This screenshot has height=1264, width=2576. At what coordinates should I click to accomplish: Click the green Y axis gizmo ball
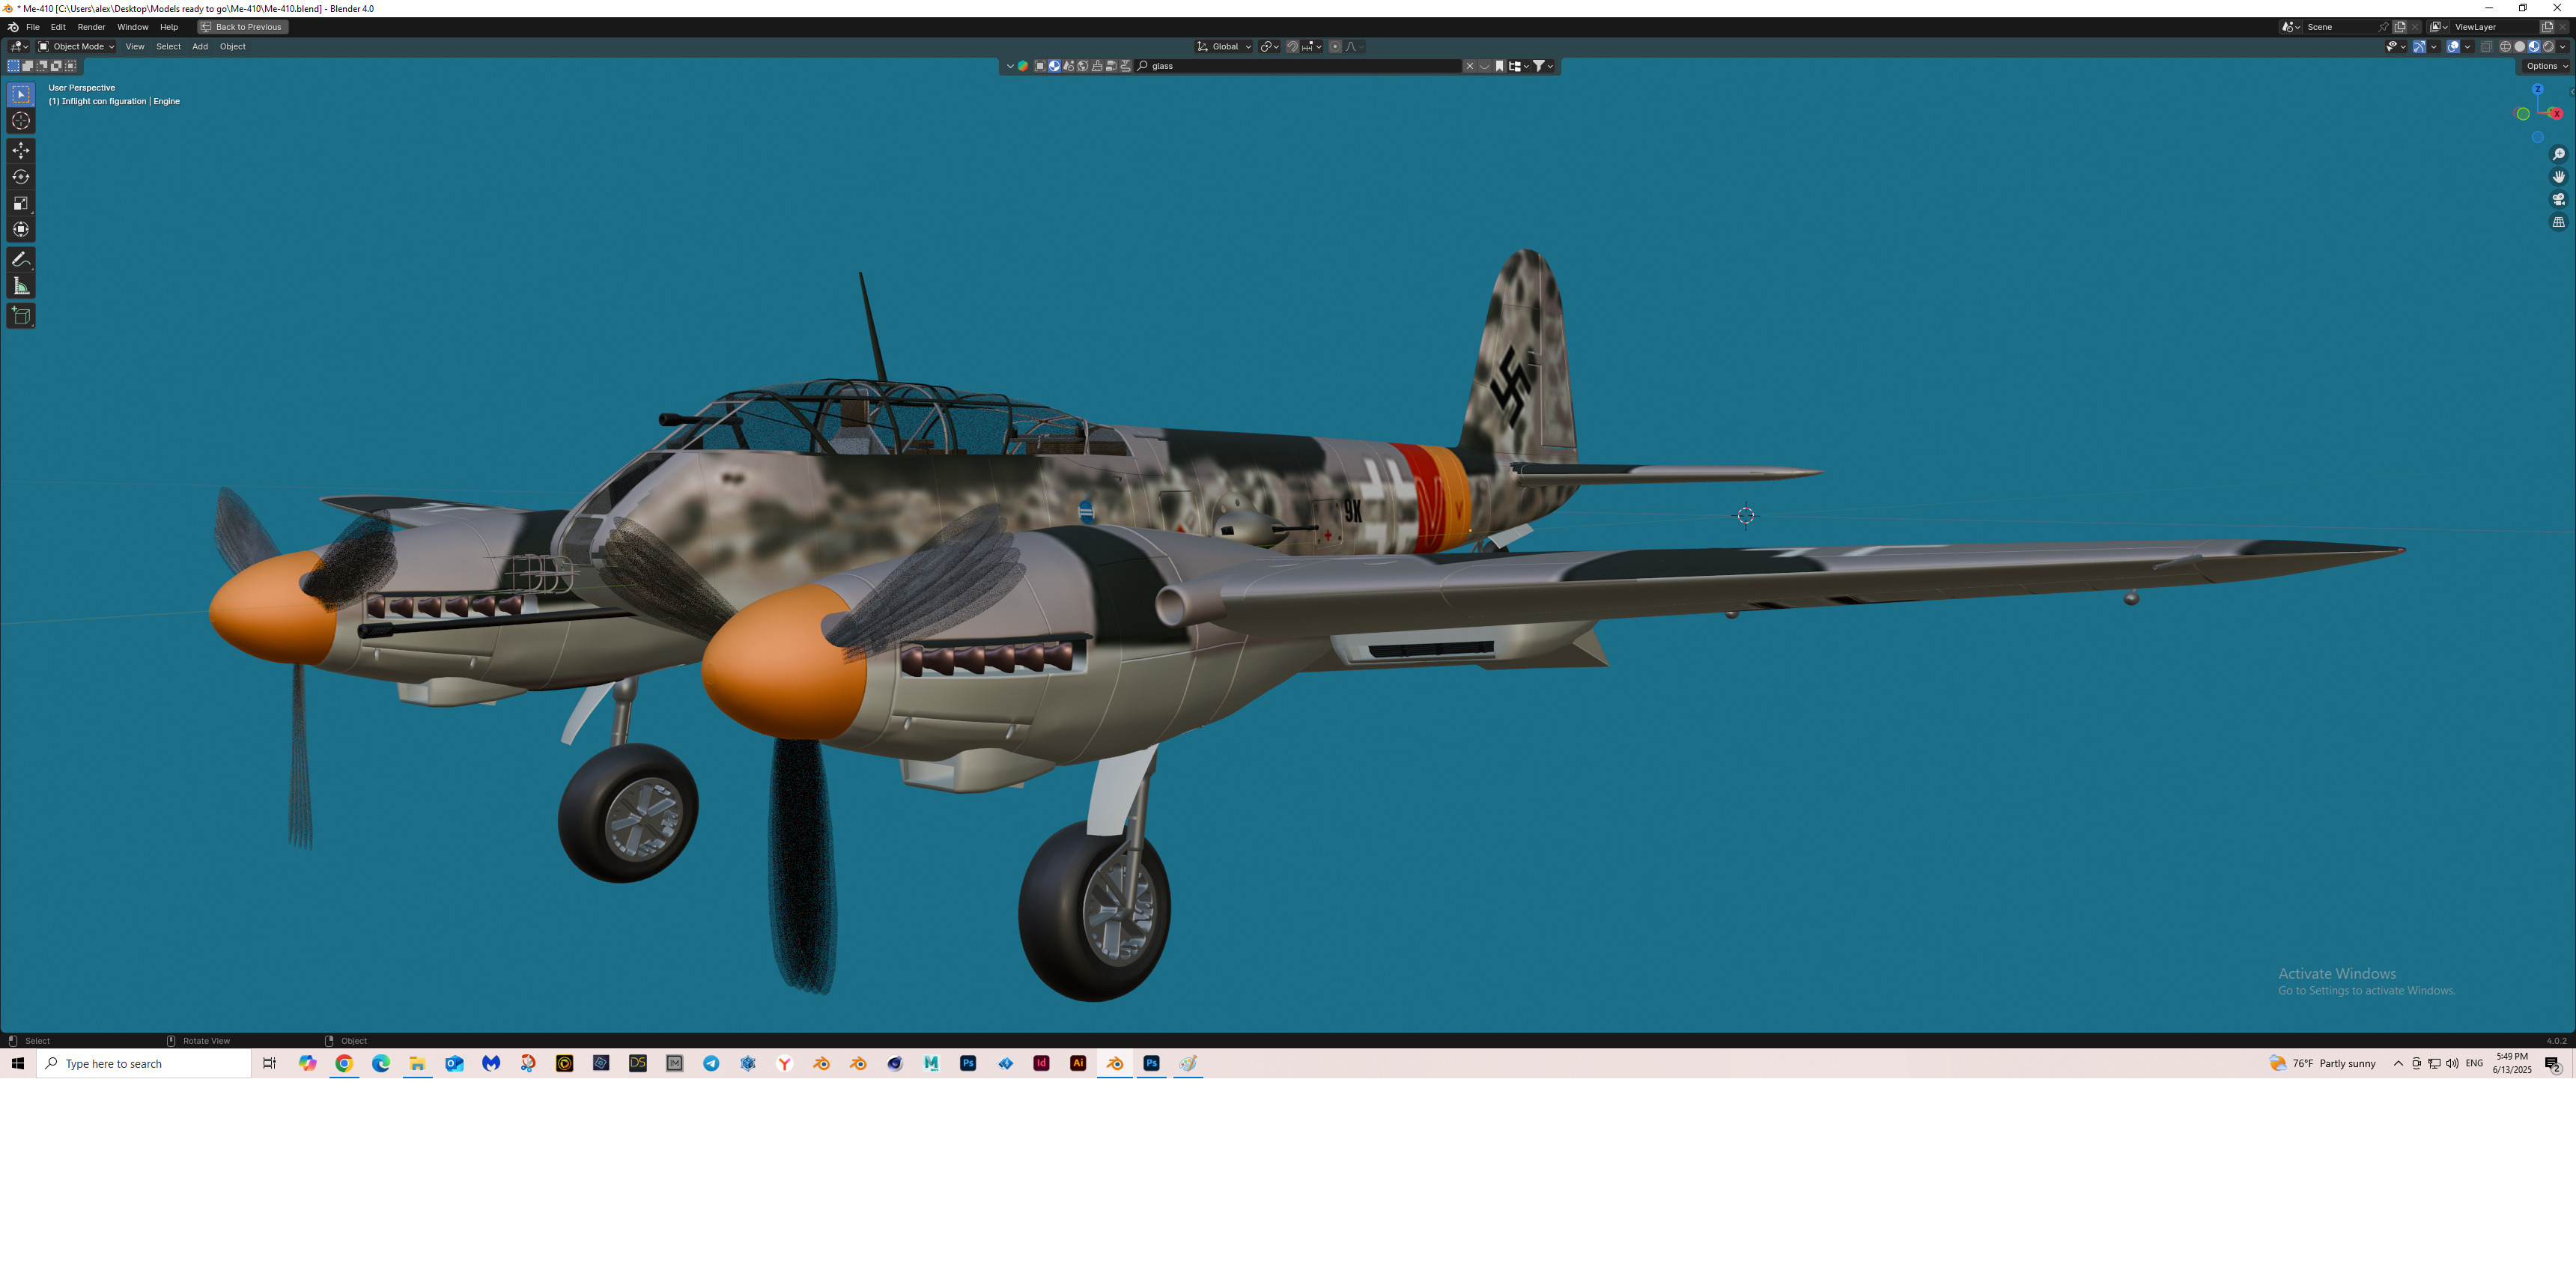pos(2523,114)
